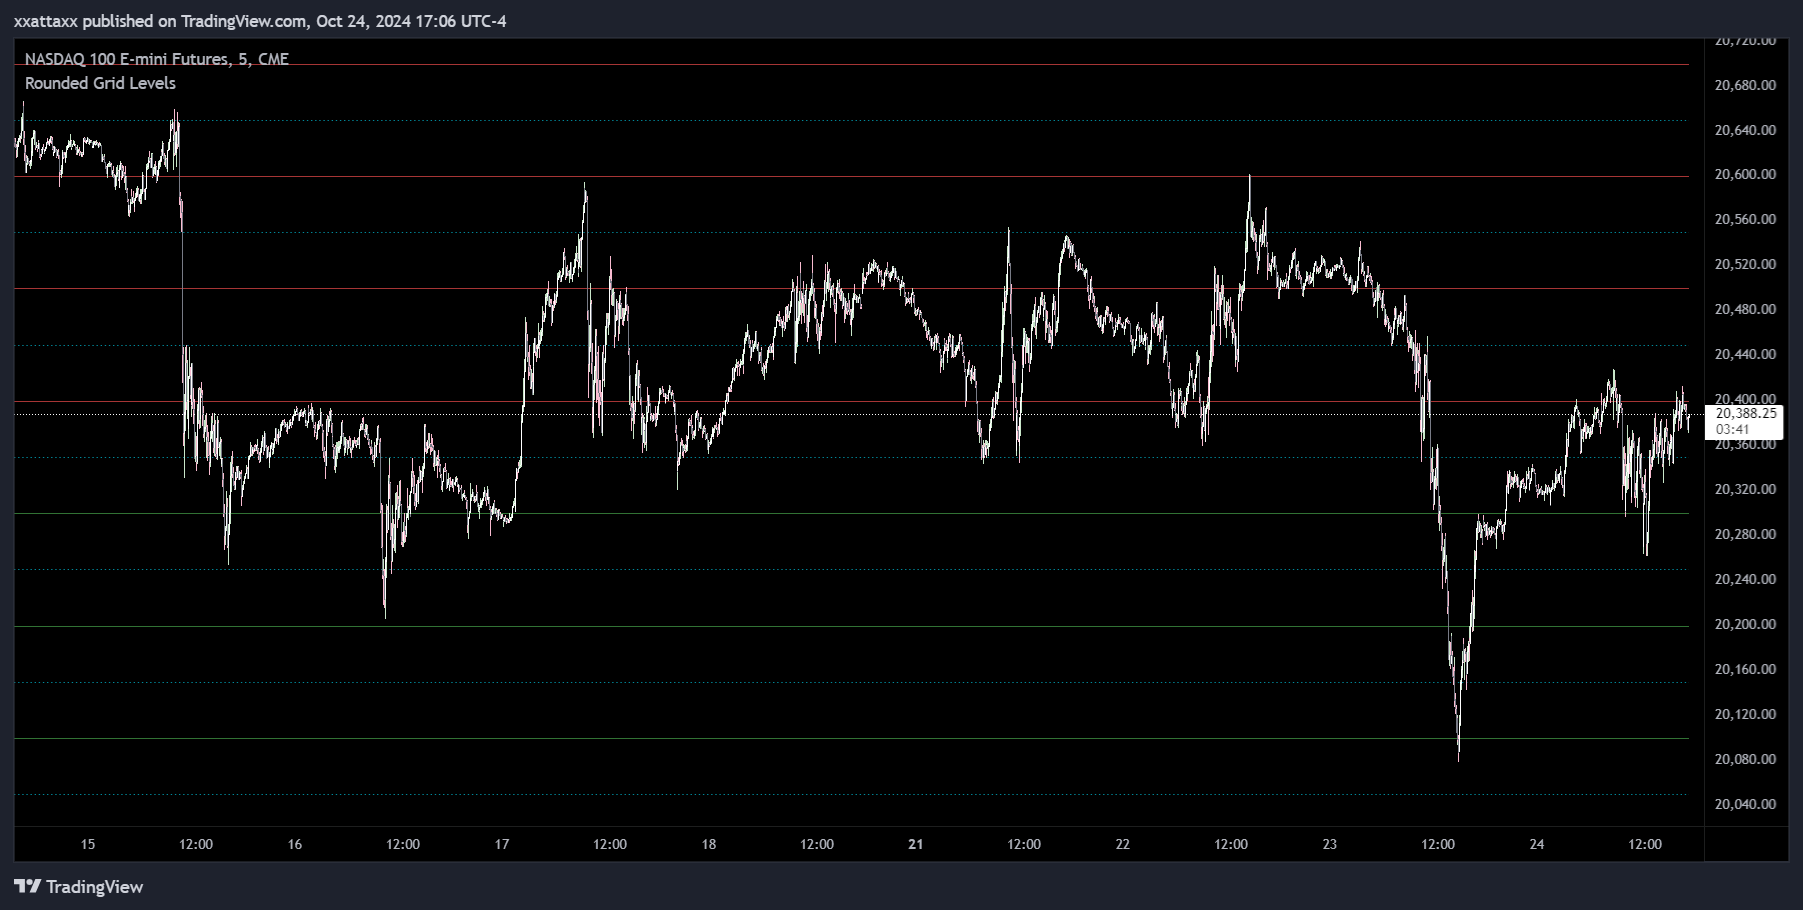Viewport: 1803px width, 910px height.
Task: Click the 20,240.00 price axis label
Action: (x=1745, y=579)
